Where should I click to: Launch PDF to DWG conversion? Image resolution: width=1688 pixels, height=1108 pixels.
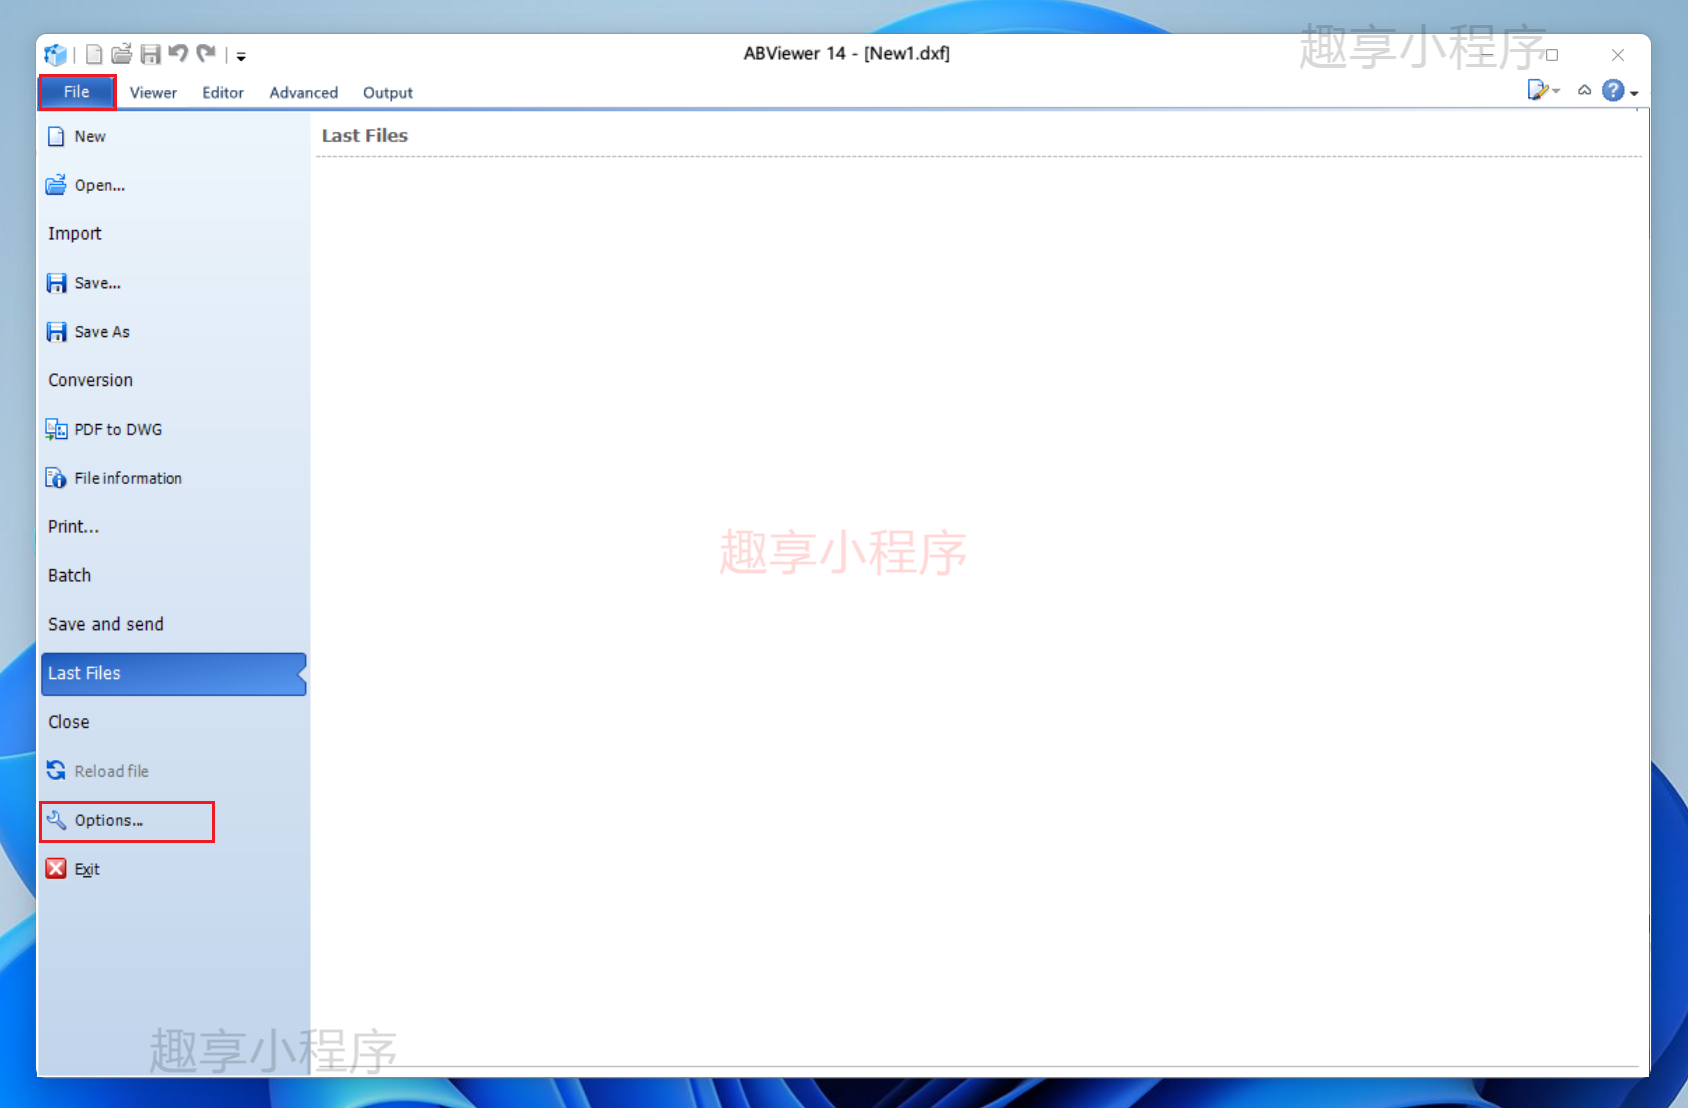[173, 429]
